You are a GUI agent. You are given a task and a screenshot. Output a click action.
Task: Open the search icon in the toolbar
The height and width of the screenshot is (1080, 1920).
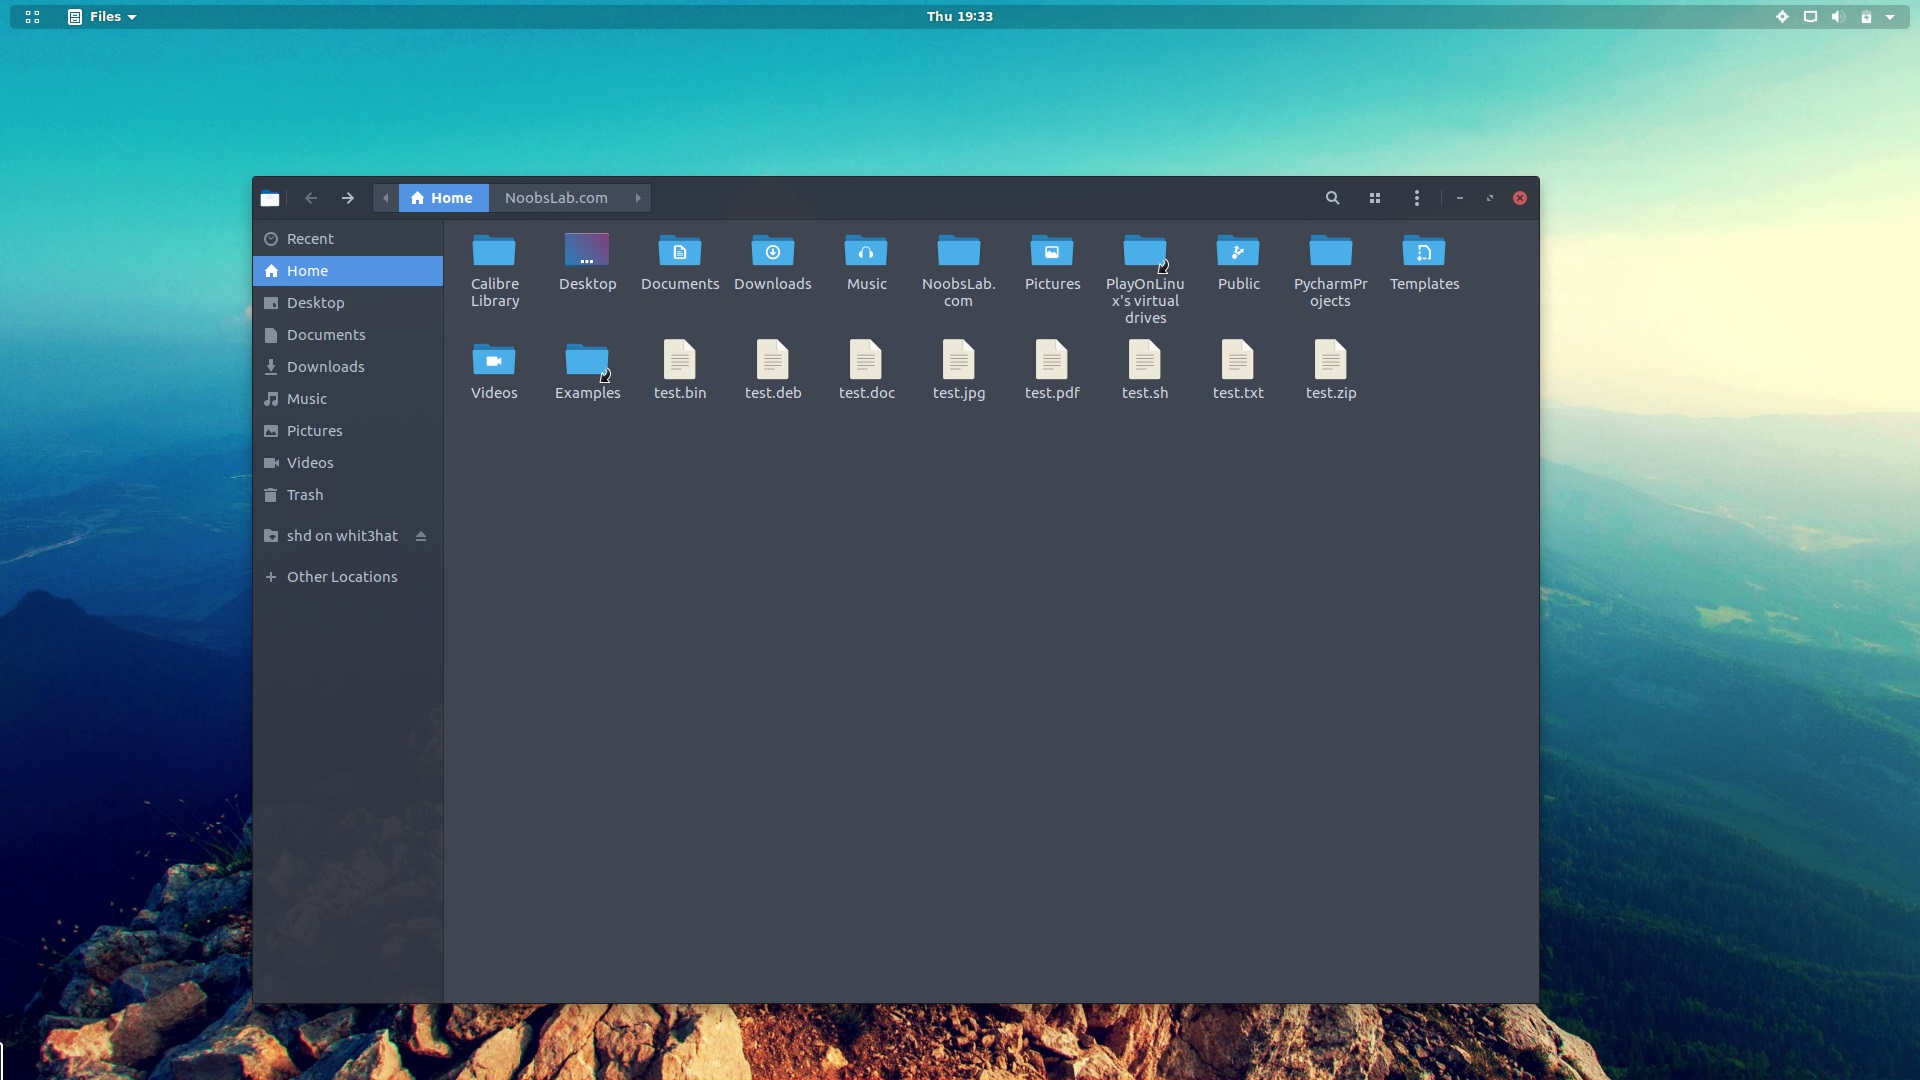pos(1332,197)
